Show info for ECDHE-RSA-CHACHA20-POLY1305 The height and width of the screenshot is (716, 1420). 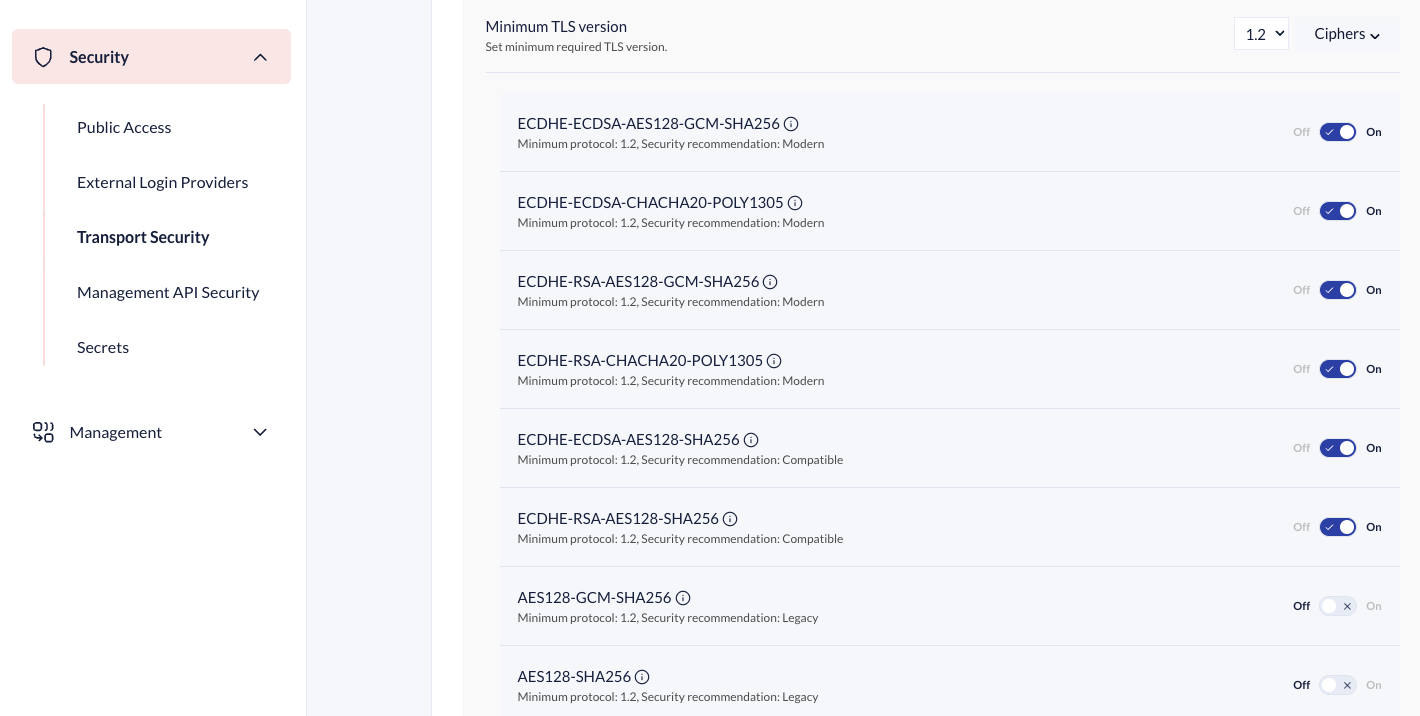(774, 361)
